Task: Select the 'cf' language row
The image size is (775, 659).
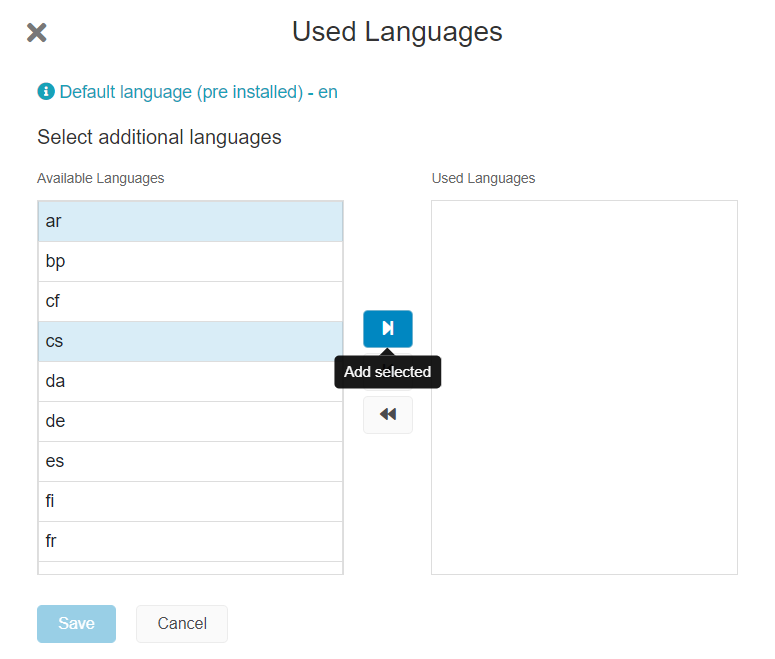Action: click(190, 302)
